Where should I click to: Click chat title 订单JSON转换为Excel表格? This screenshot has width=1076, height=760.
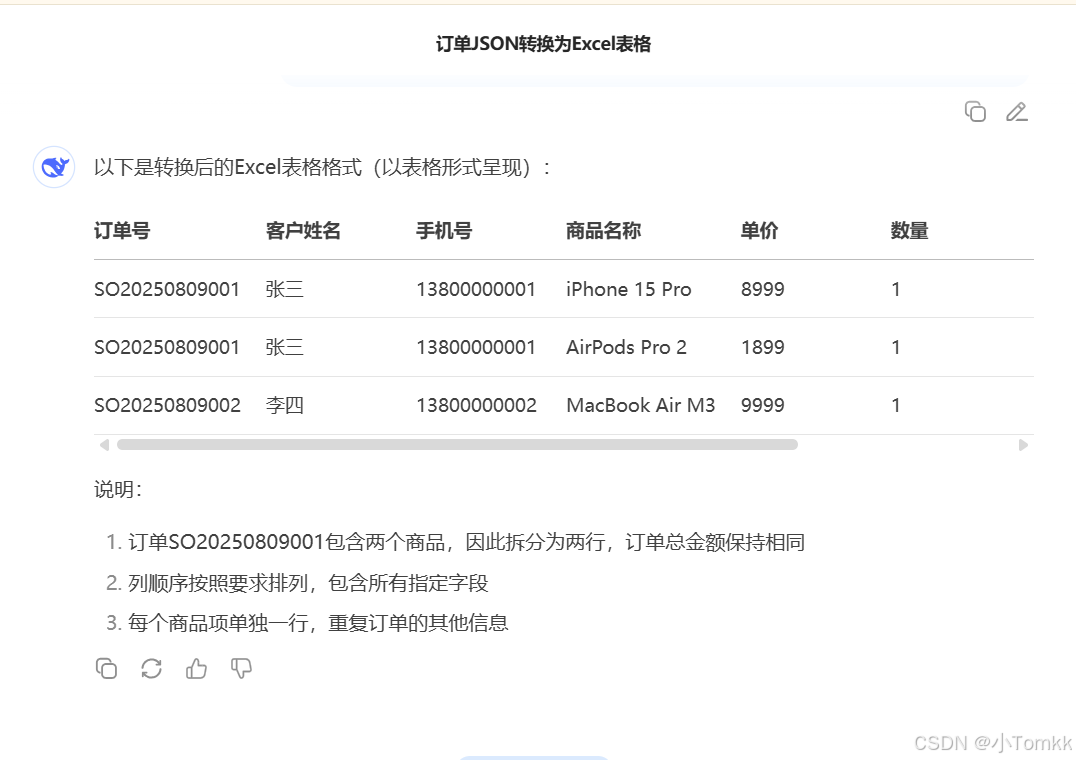coord(543,44)
